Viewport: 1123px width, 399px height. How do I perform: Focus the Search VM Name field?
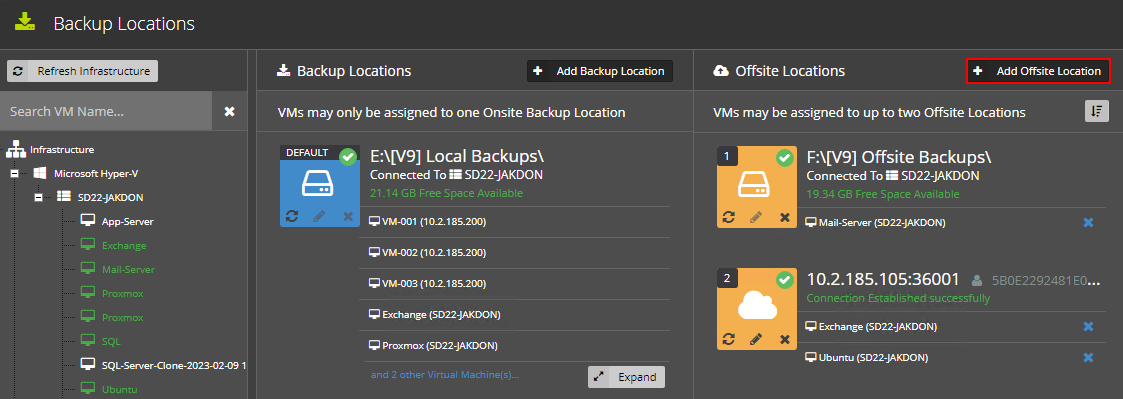(x=106, y=111)
